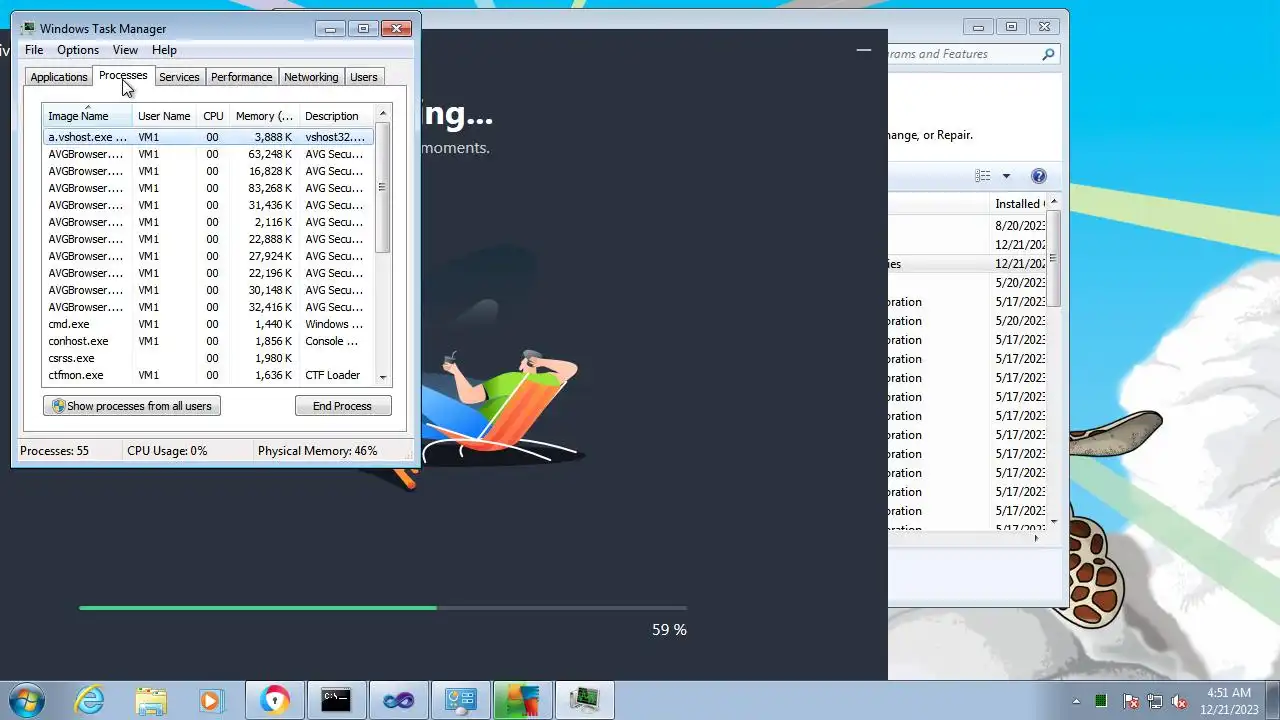1280x720 pixels.
Task: Open Options menu in Task Manager
Action: click(78, 50)
